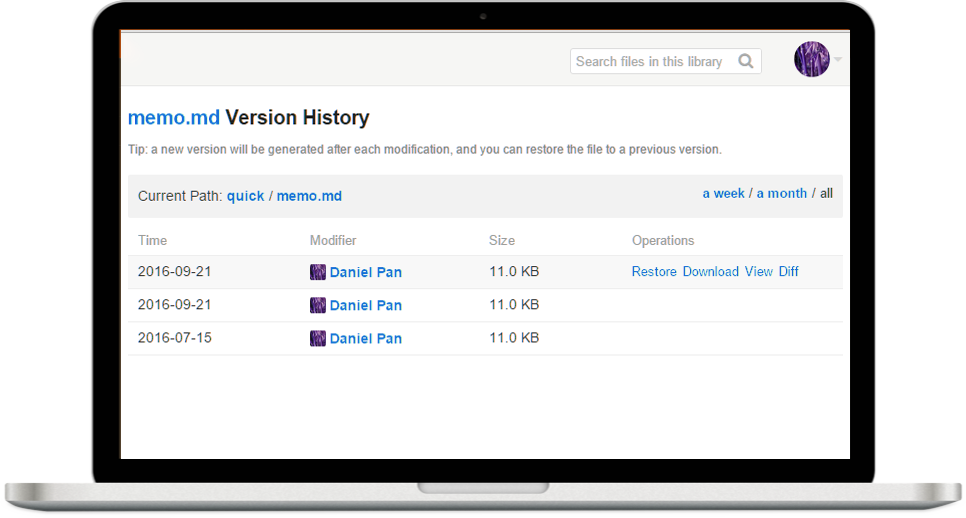Show 'all' version history
This screenshot has width=966, height=518.
[826, 193]
